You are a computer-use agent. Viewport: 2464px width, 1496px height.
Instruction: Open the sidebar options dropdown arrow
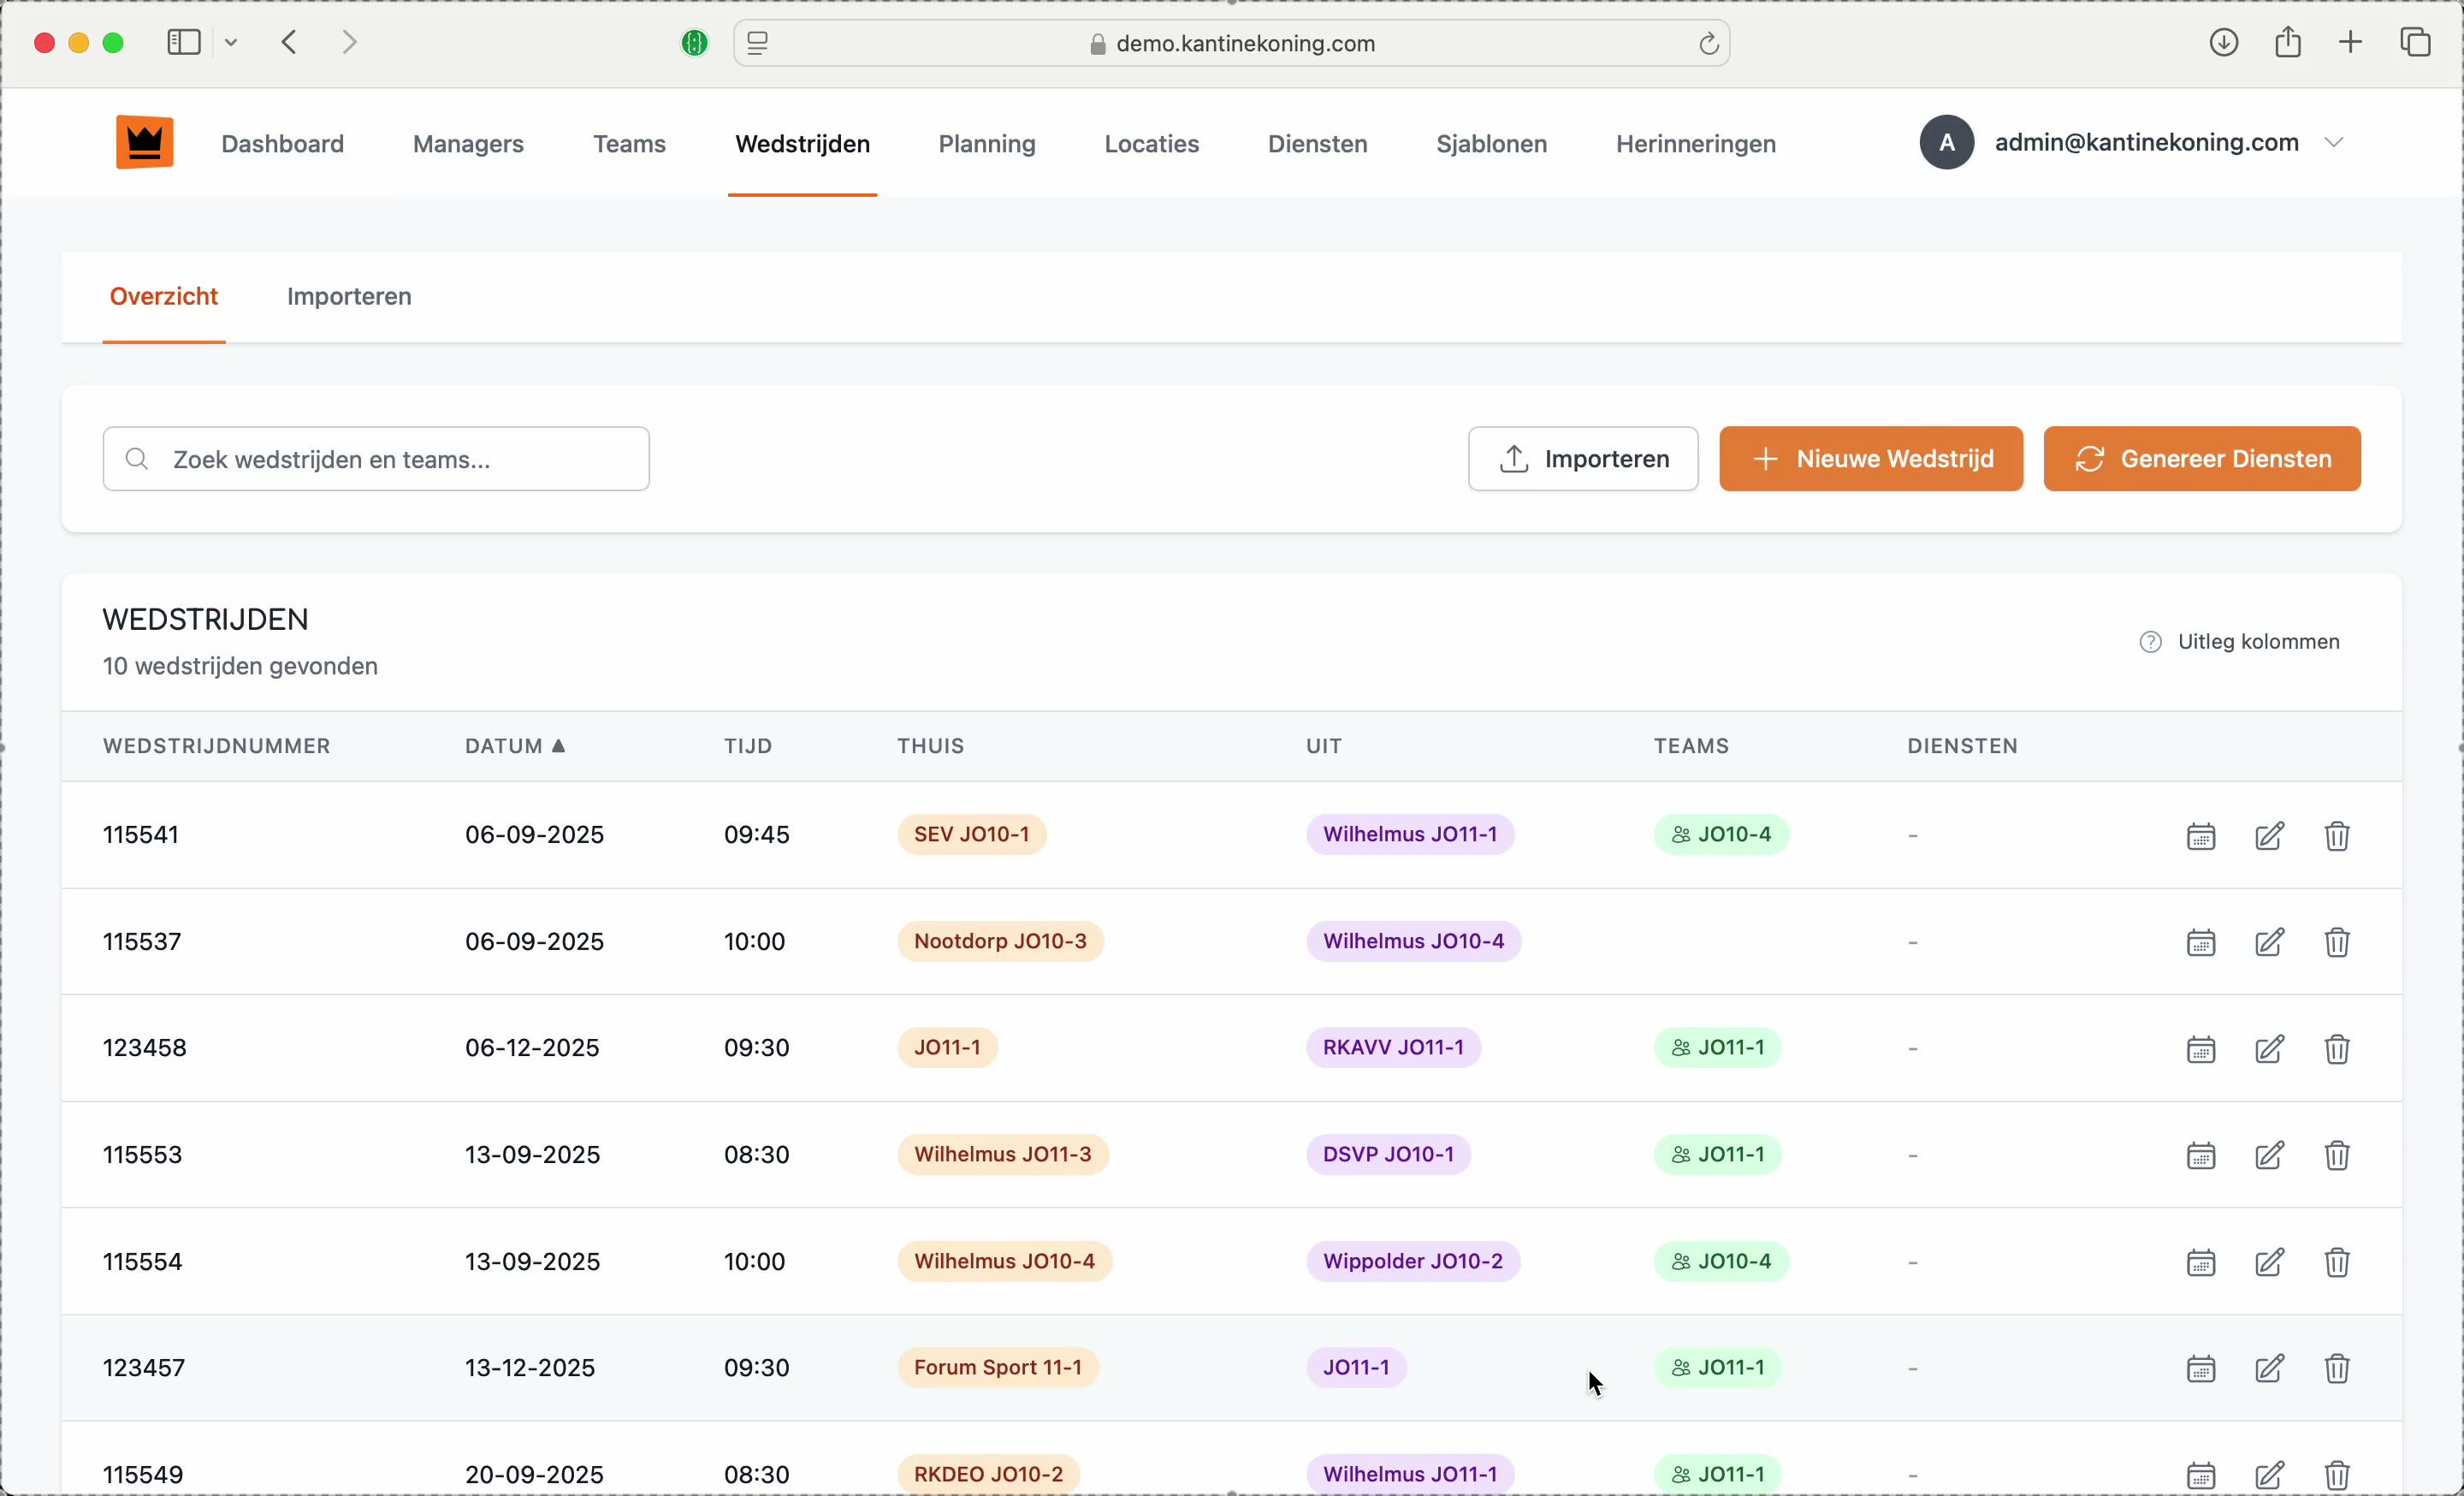pyautogui.click(x=232, y=43)
